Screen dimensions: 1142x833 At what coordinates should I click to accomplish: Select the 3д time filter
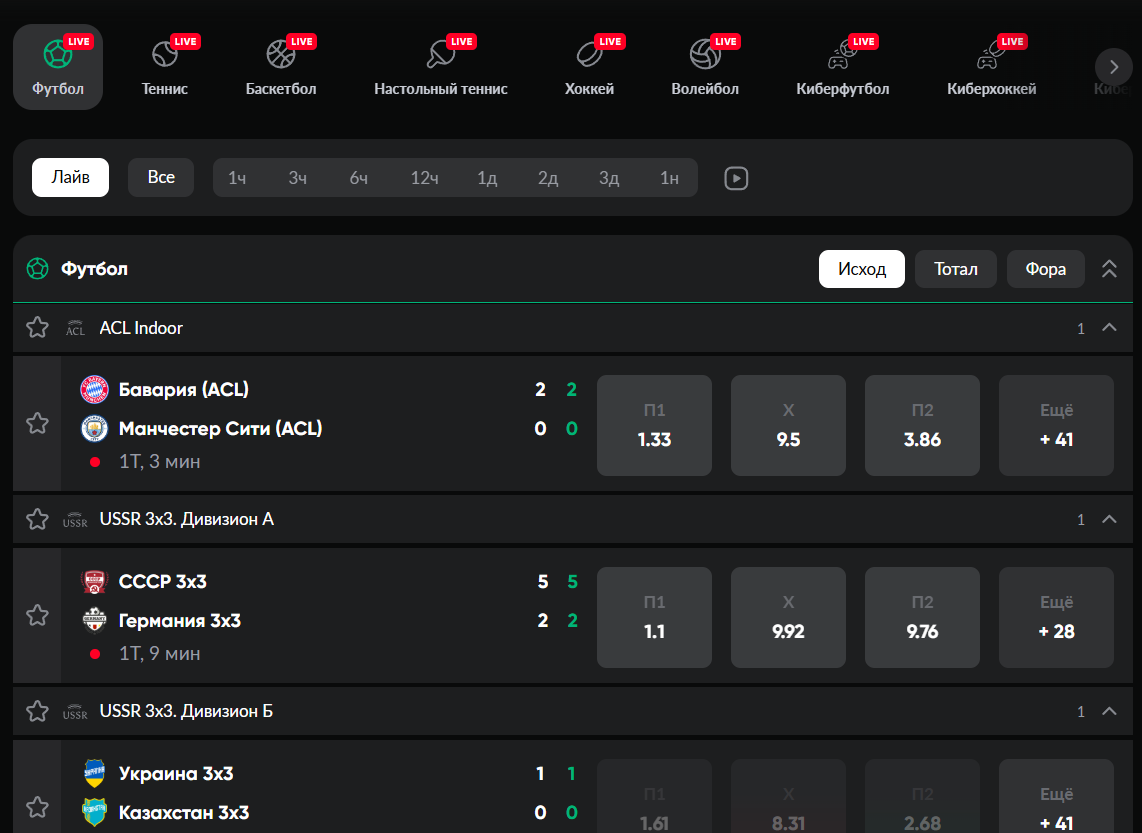[x=609, y=178]
